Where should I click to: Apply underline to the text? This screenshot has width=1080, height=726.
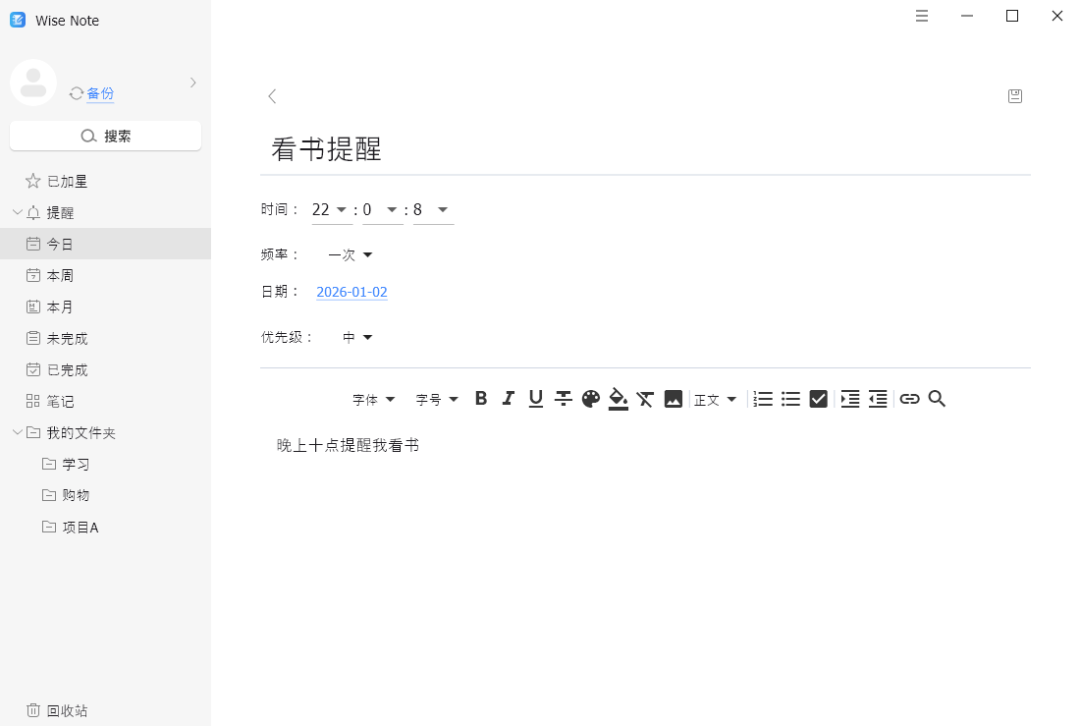536,398
